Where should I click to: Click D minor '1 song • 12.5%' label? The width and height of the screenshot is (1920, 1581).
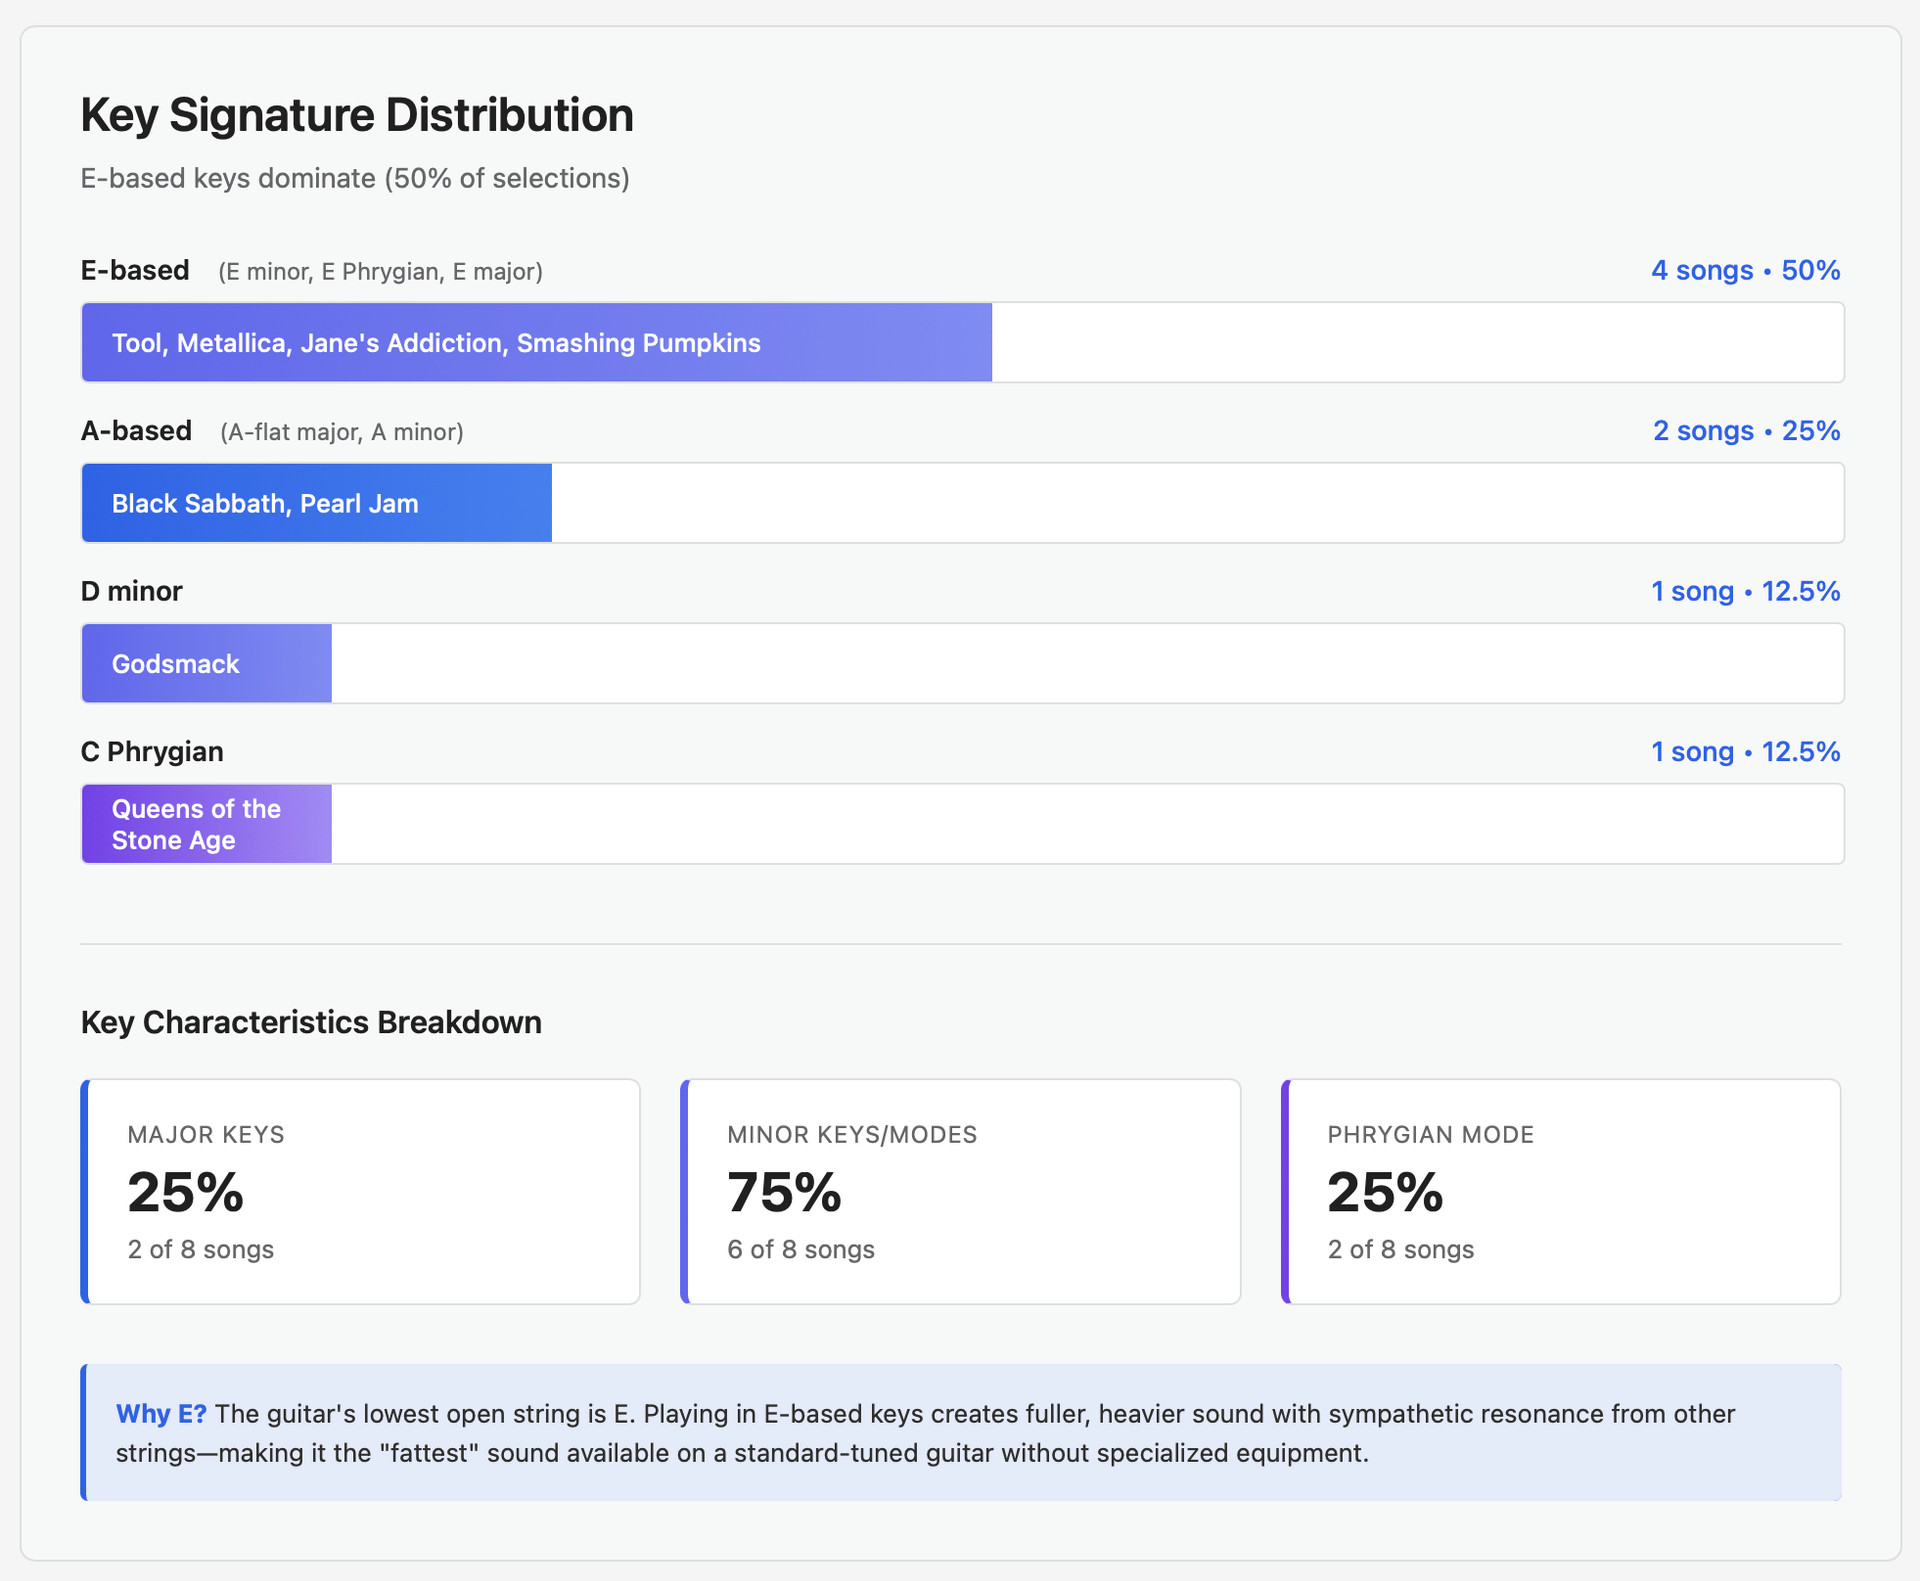pyautogui.click(x=1745, y=591)
